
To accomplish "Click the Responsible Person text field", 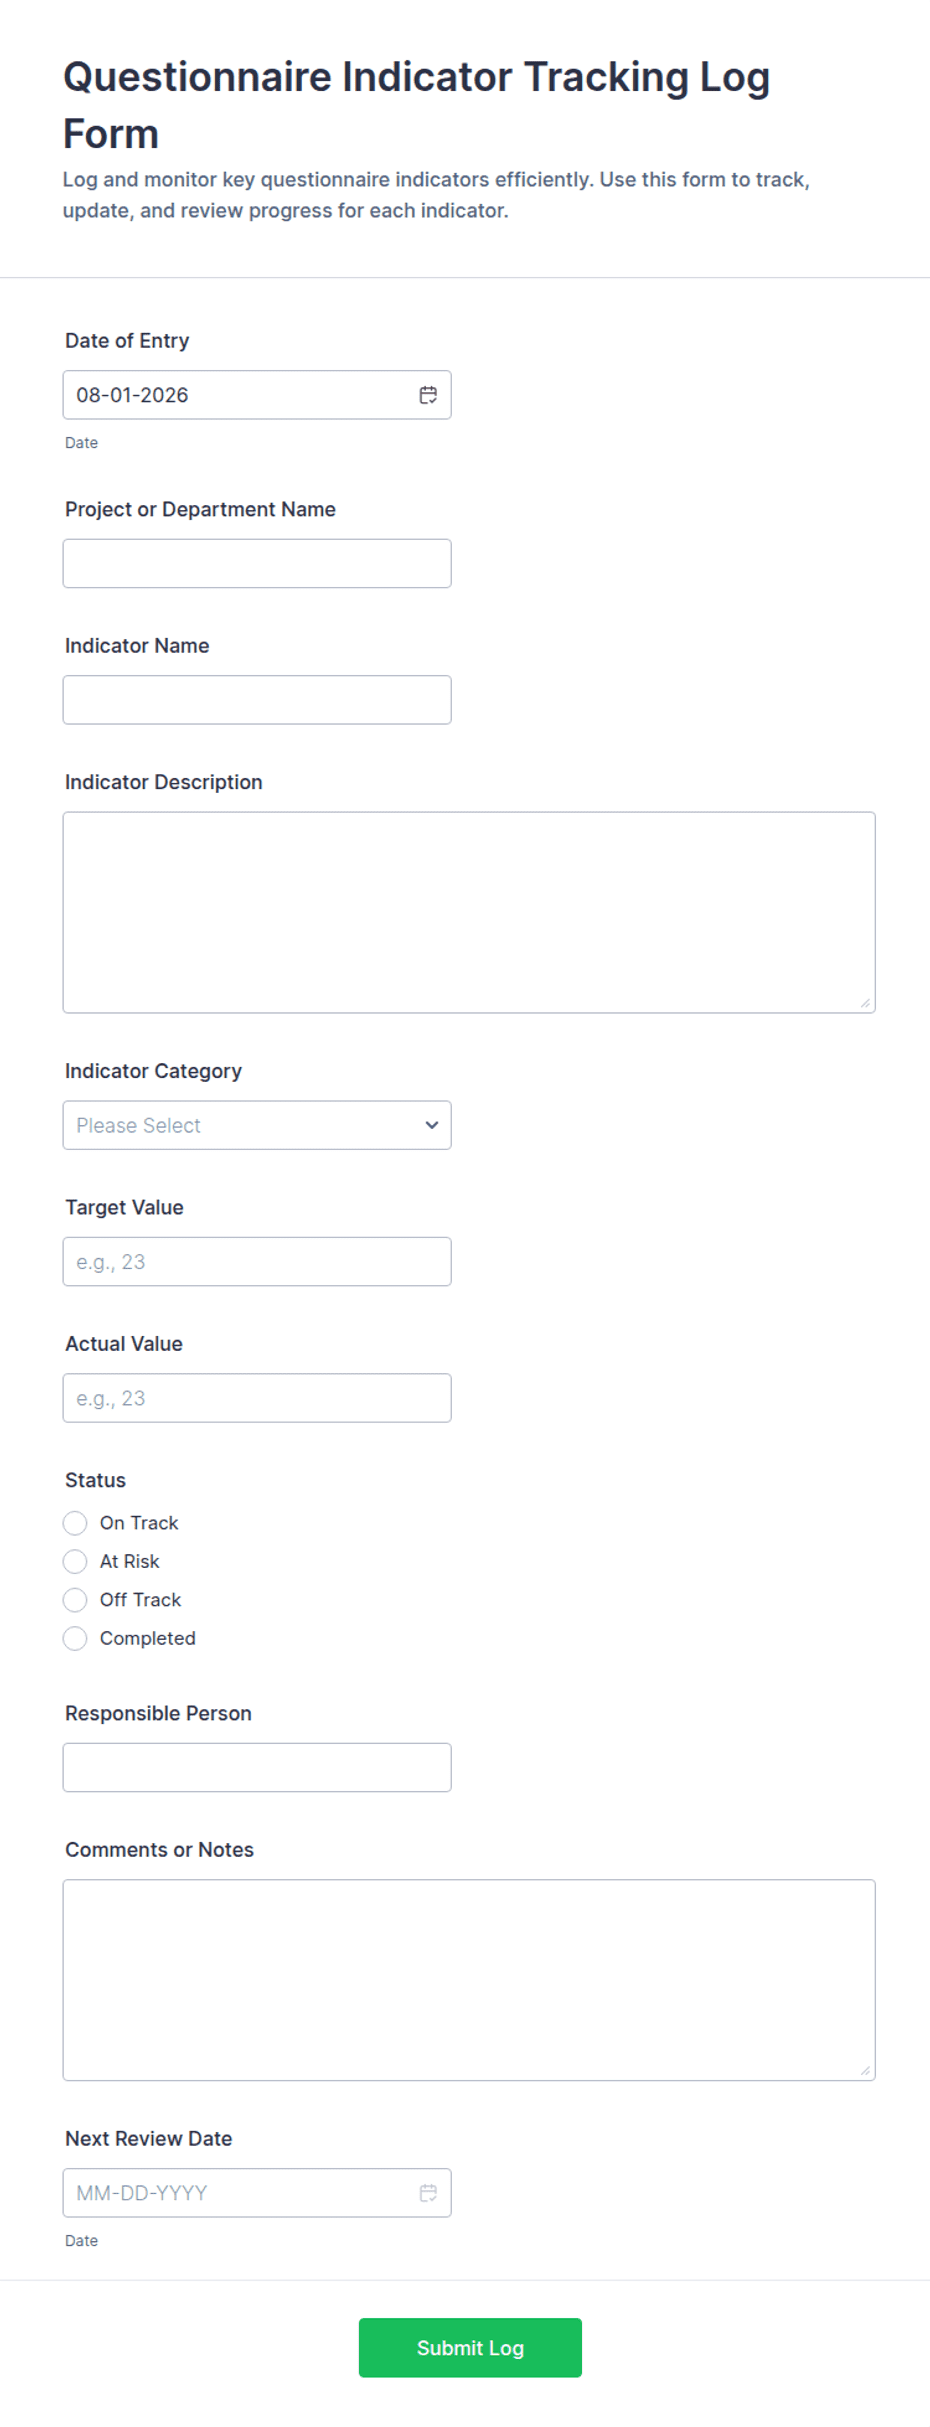I will (257, 1767).
